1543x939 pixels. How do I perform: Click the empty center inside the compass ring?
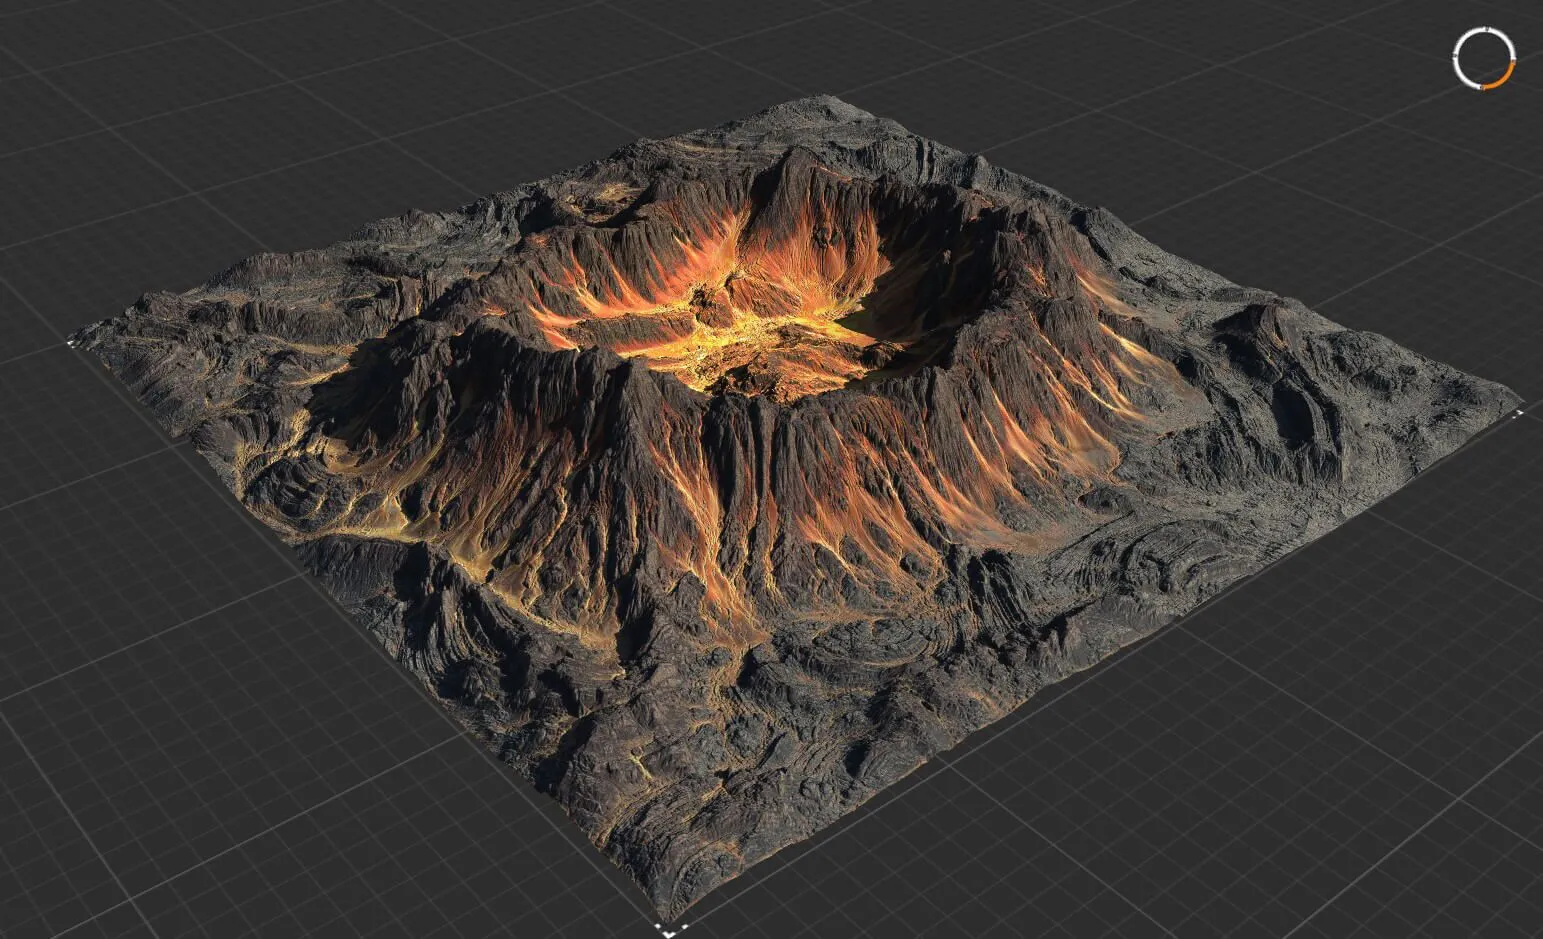(1484, 58)
